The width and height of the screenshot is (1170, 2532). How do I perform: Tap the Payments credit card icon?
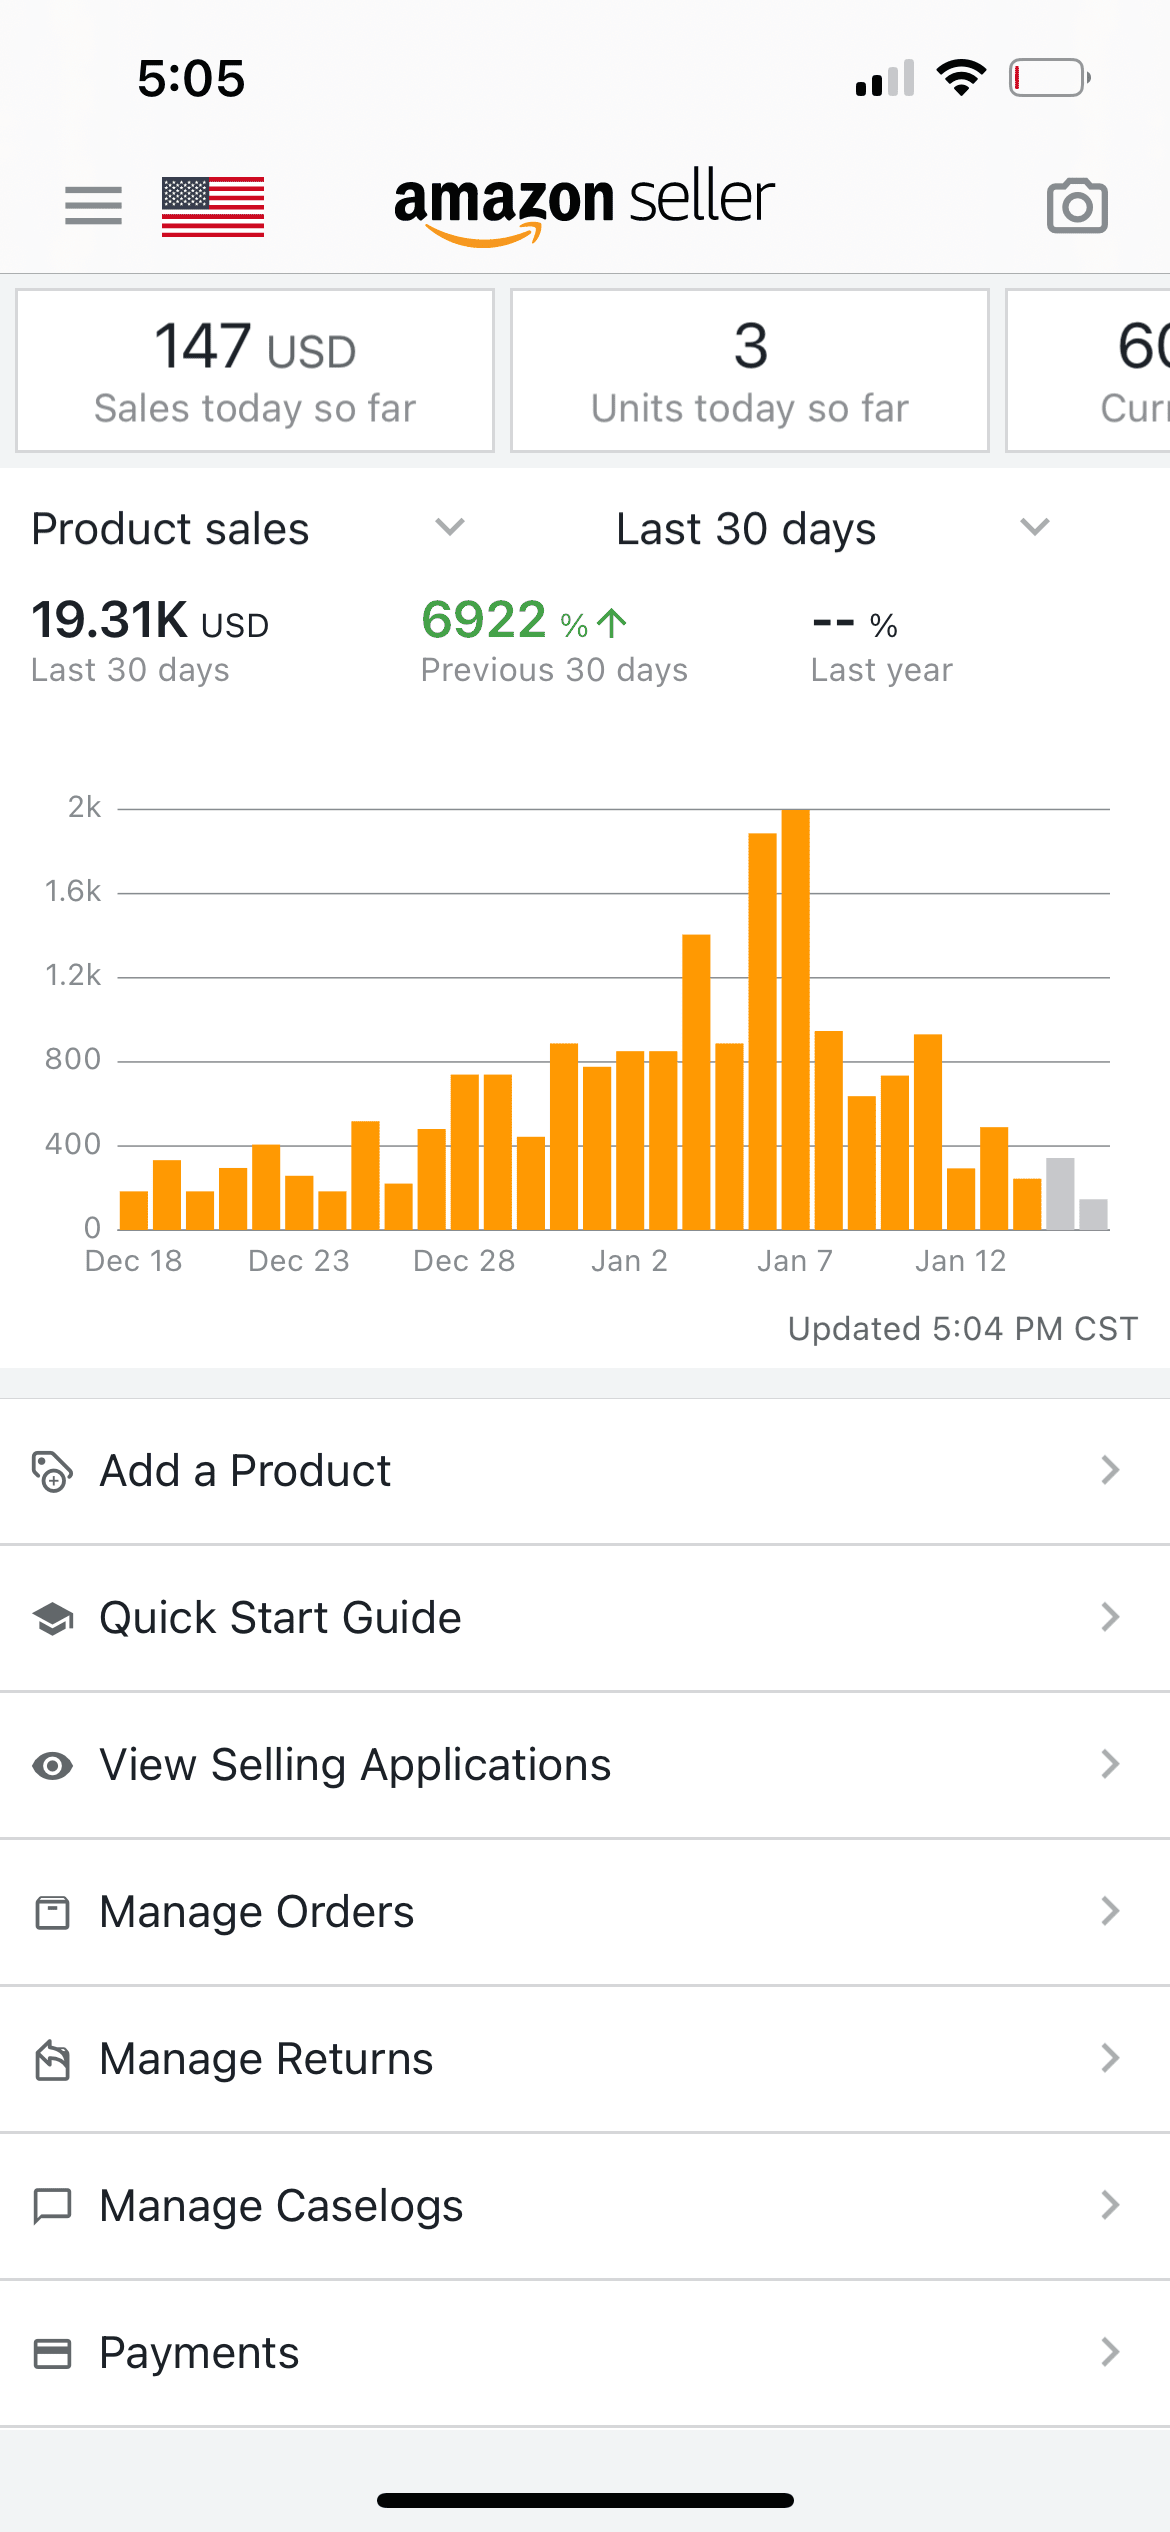52,2353
